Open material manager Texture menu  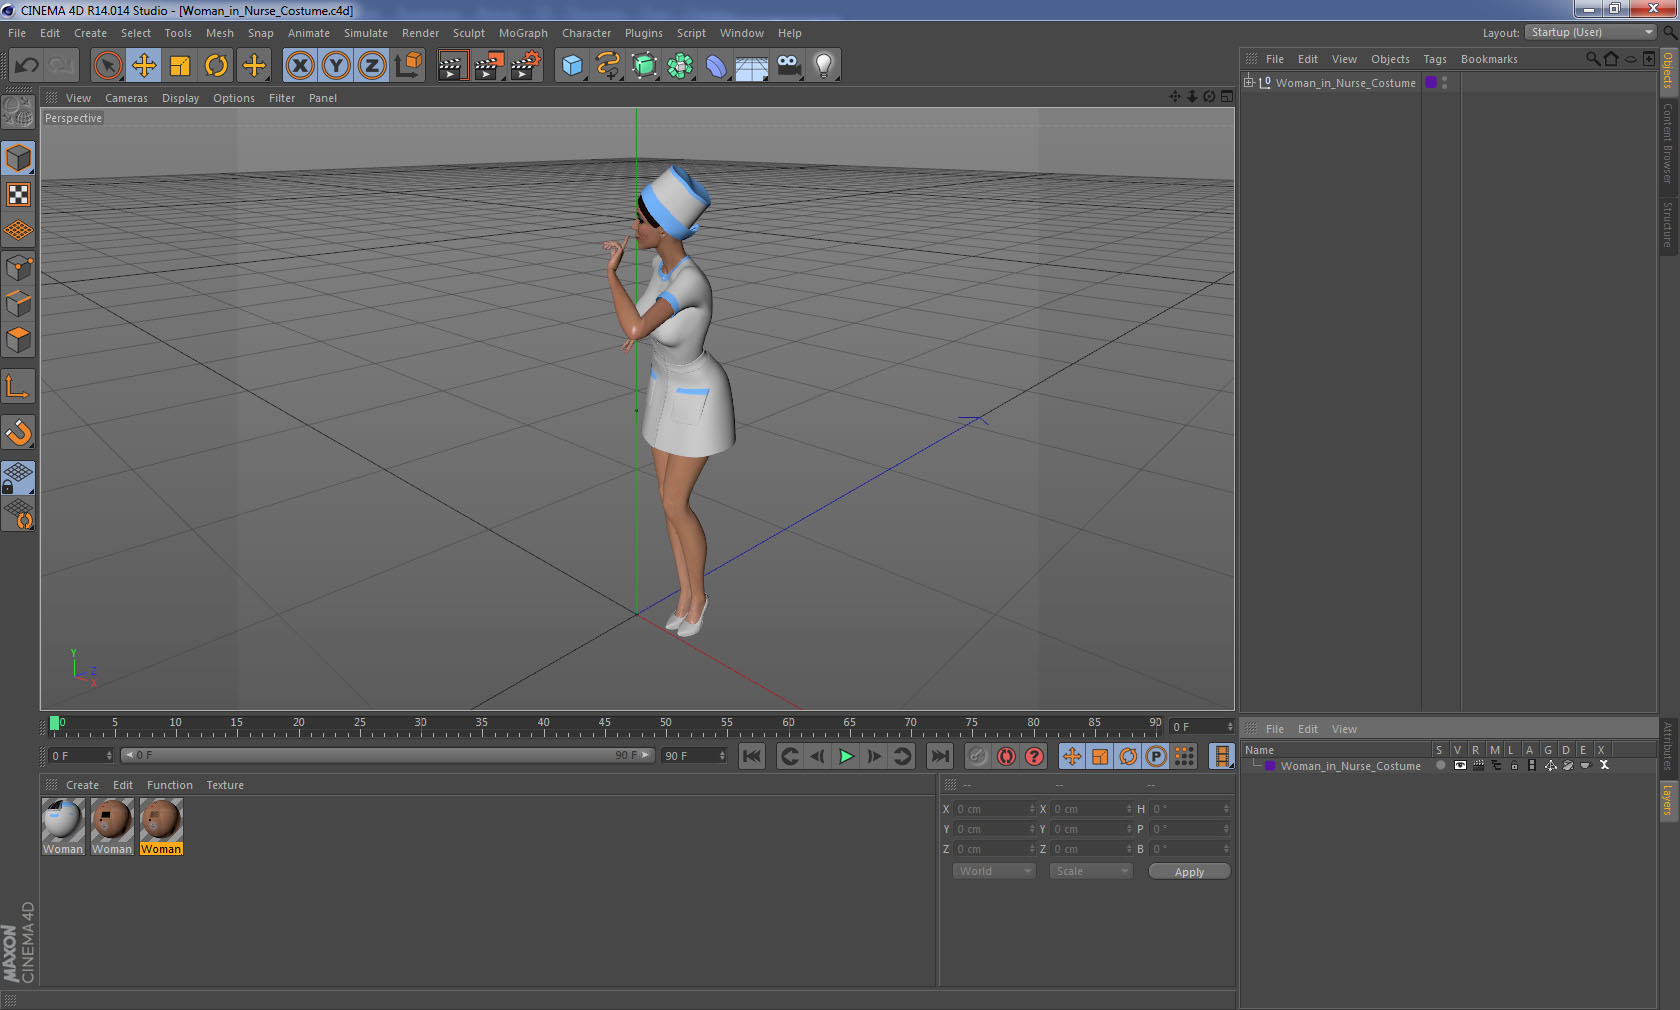pyautogui.click(x=225, y=785)
